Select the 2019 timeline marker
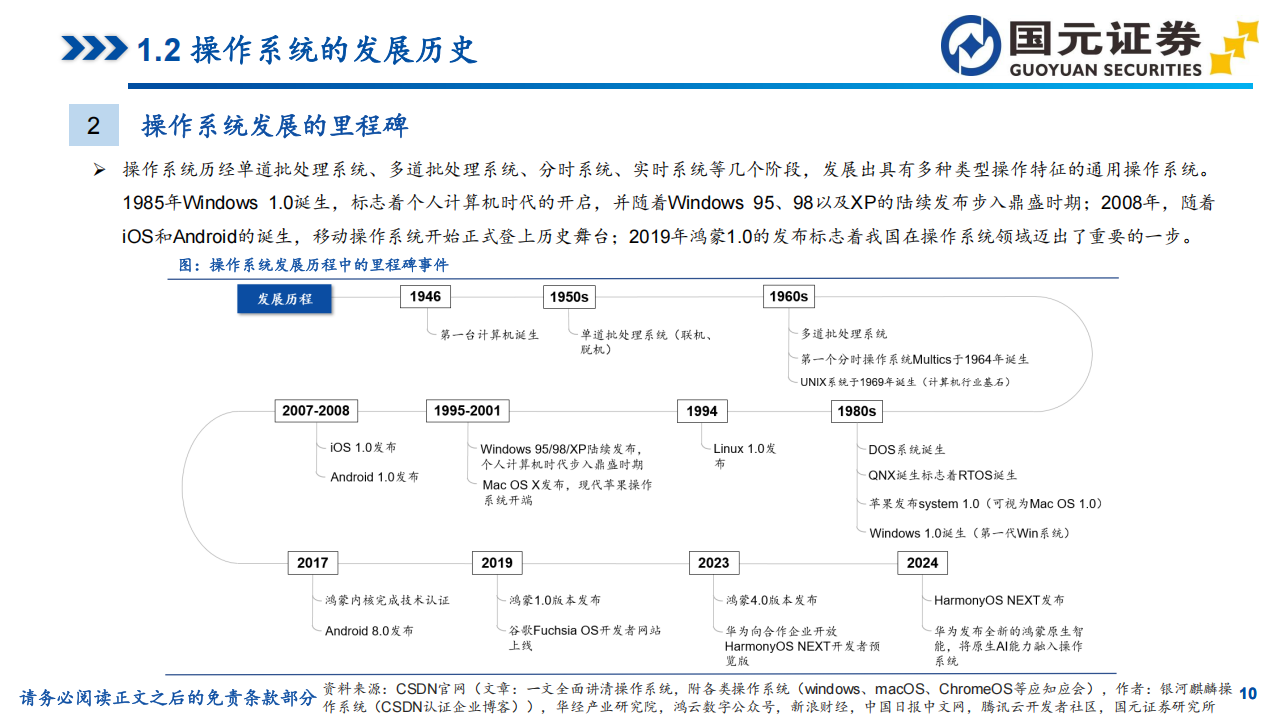This screenshot has height=720, width=1280. (x=497, y=562)
